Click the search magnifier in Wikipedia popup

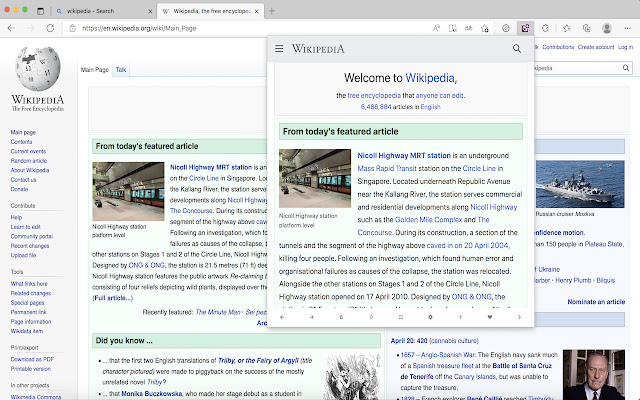click(517, 48)
